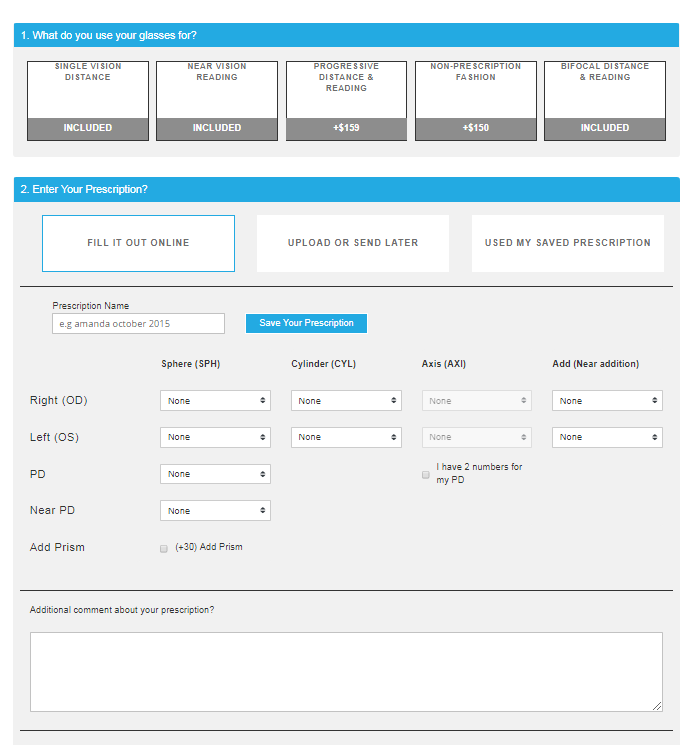Click the Prescription Name input field

point(138,324)
